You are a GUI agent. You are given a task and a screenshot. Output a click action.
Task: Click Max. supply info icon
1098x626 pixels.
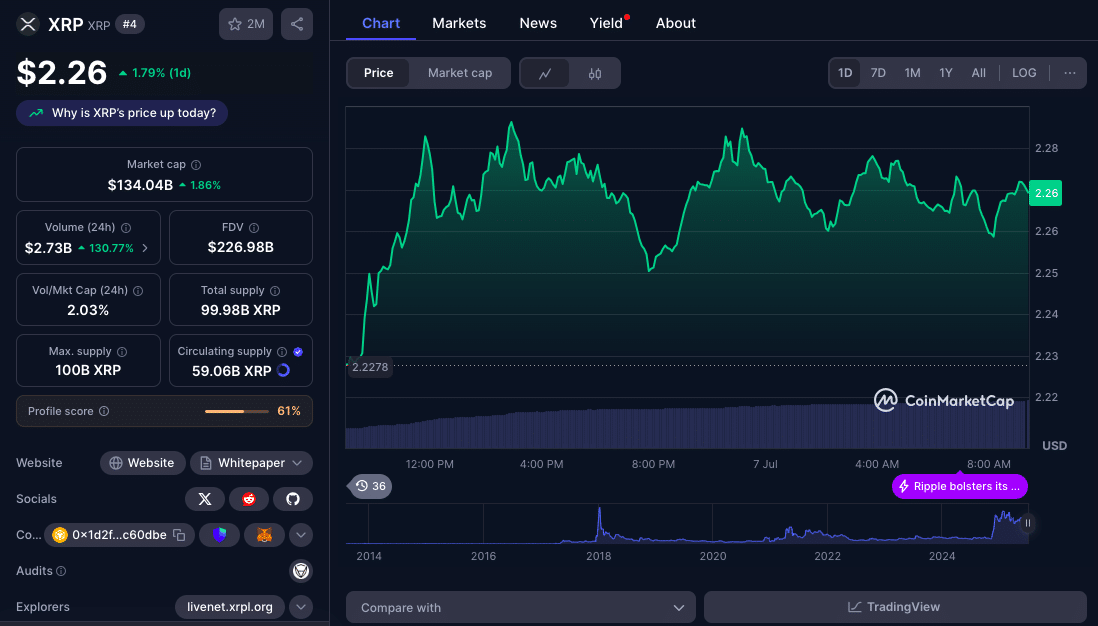(x=122, y=352)
